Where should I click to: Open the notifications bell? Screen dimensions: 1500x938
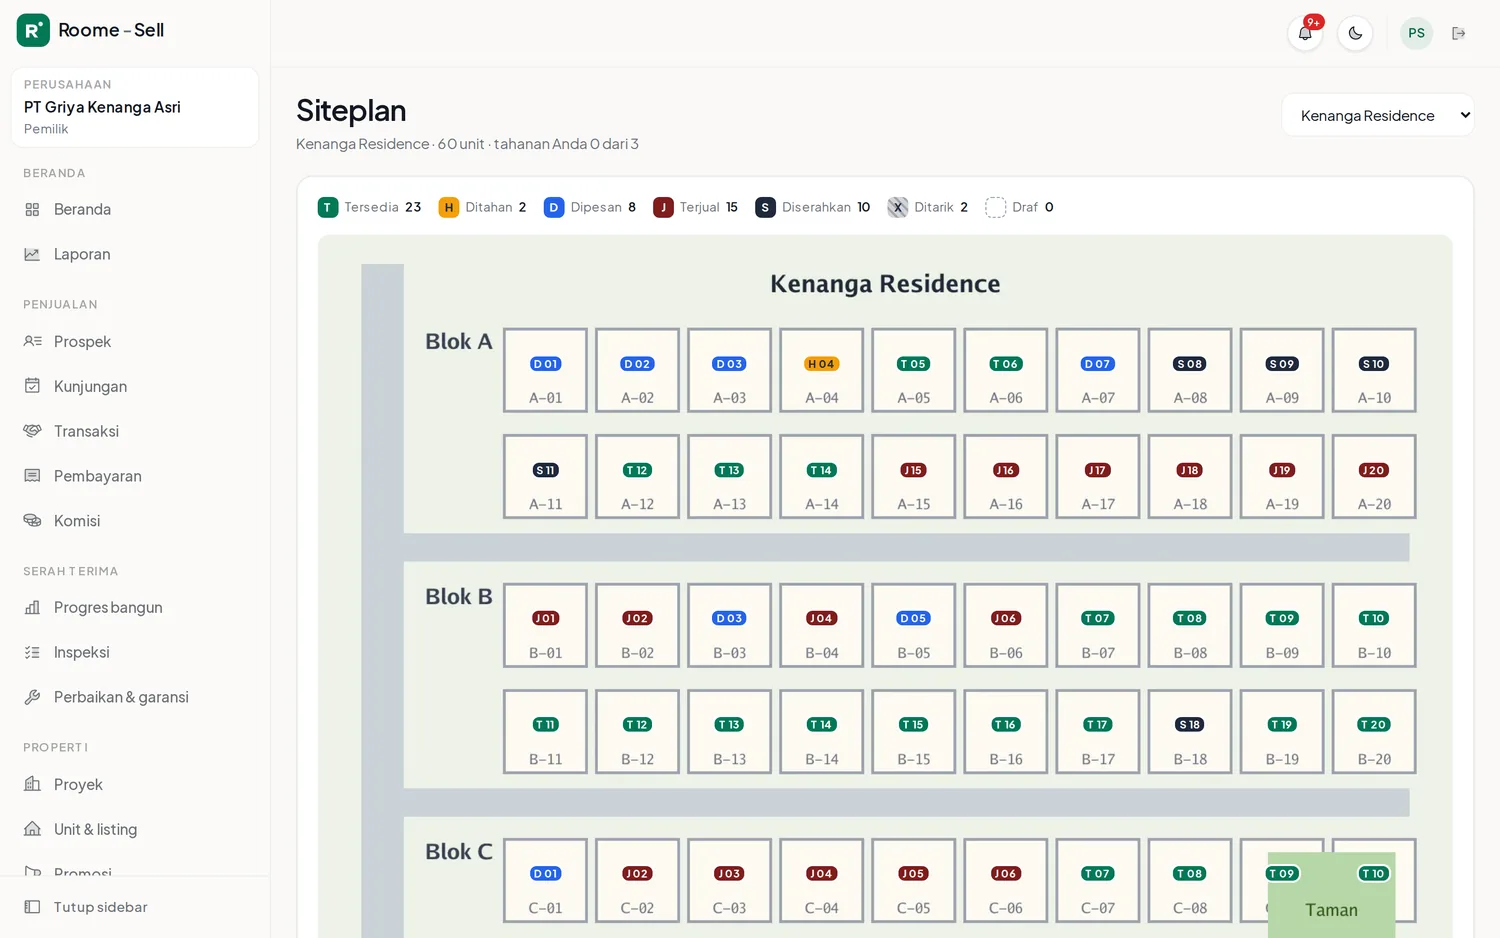1305,33
